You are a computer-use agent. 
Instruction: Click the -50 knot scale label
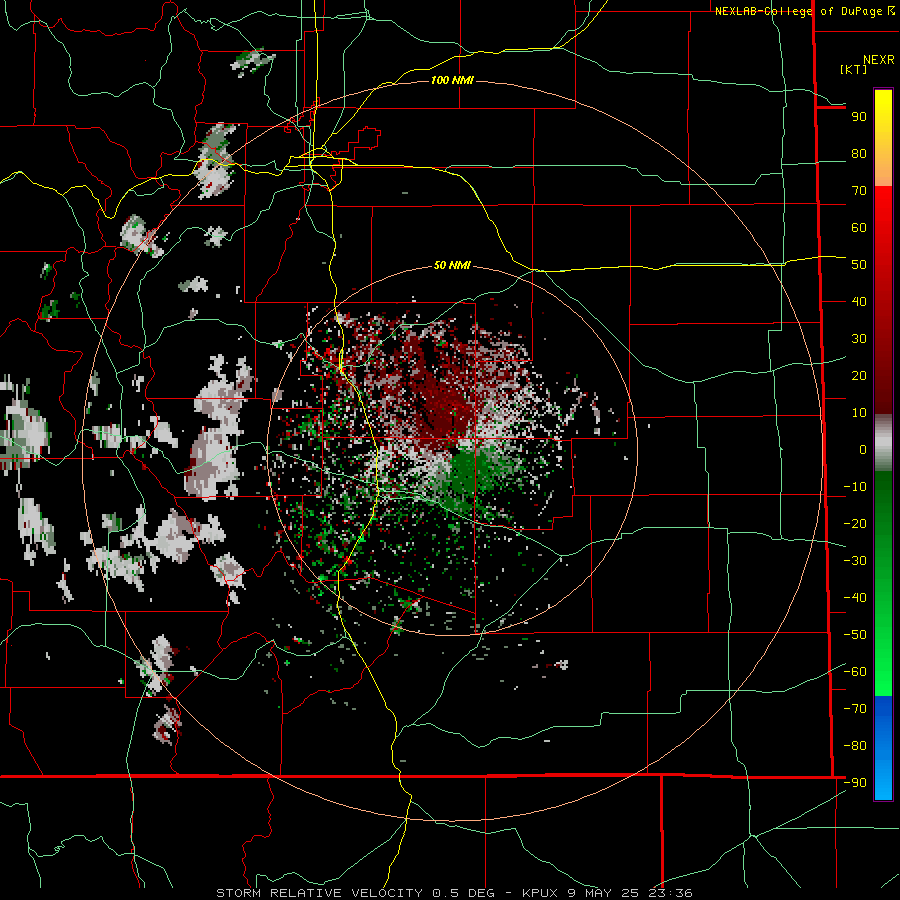click(855, 635)
